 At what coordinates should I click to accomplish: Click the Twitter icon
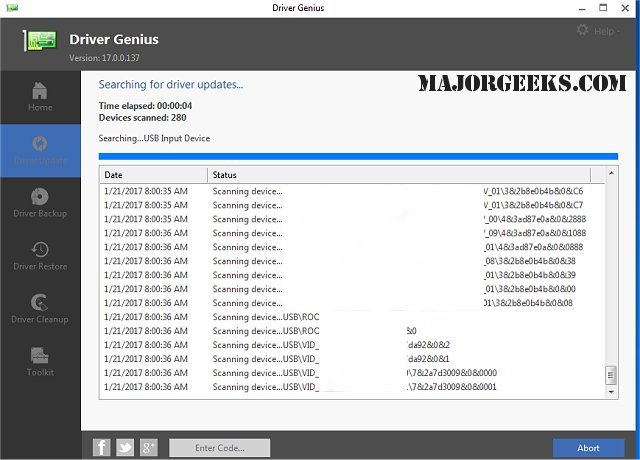tap(125, 447)
